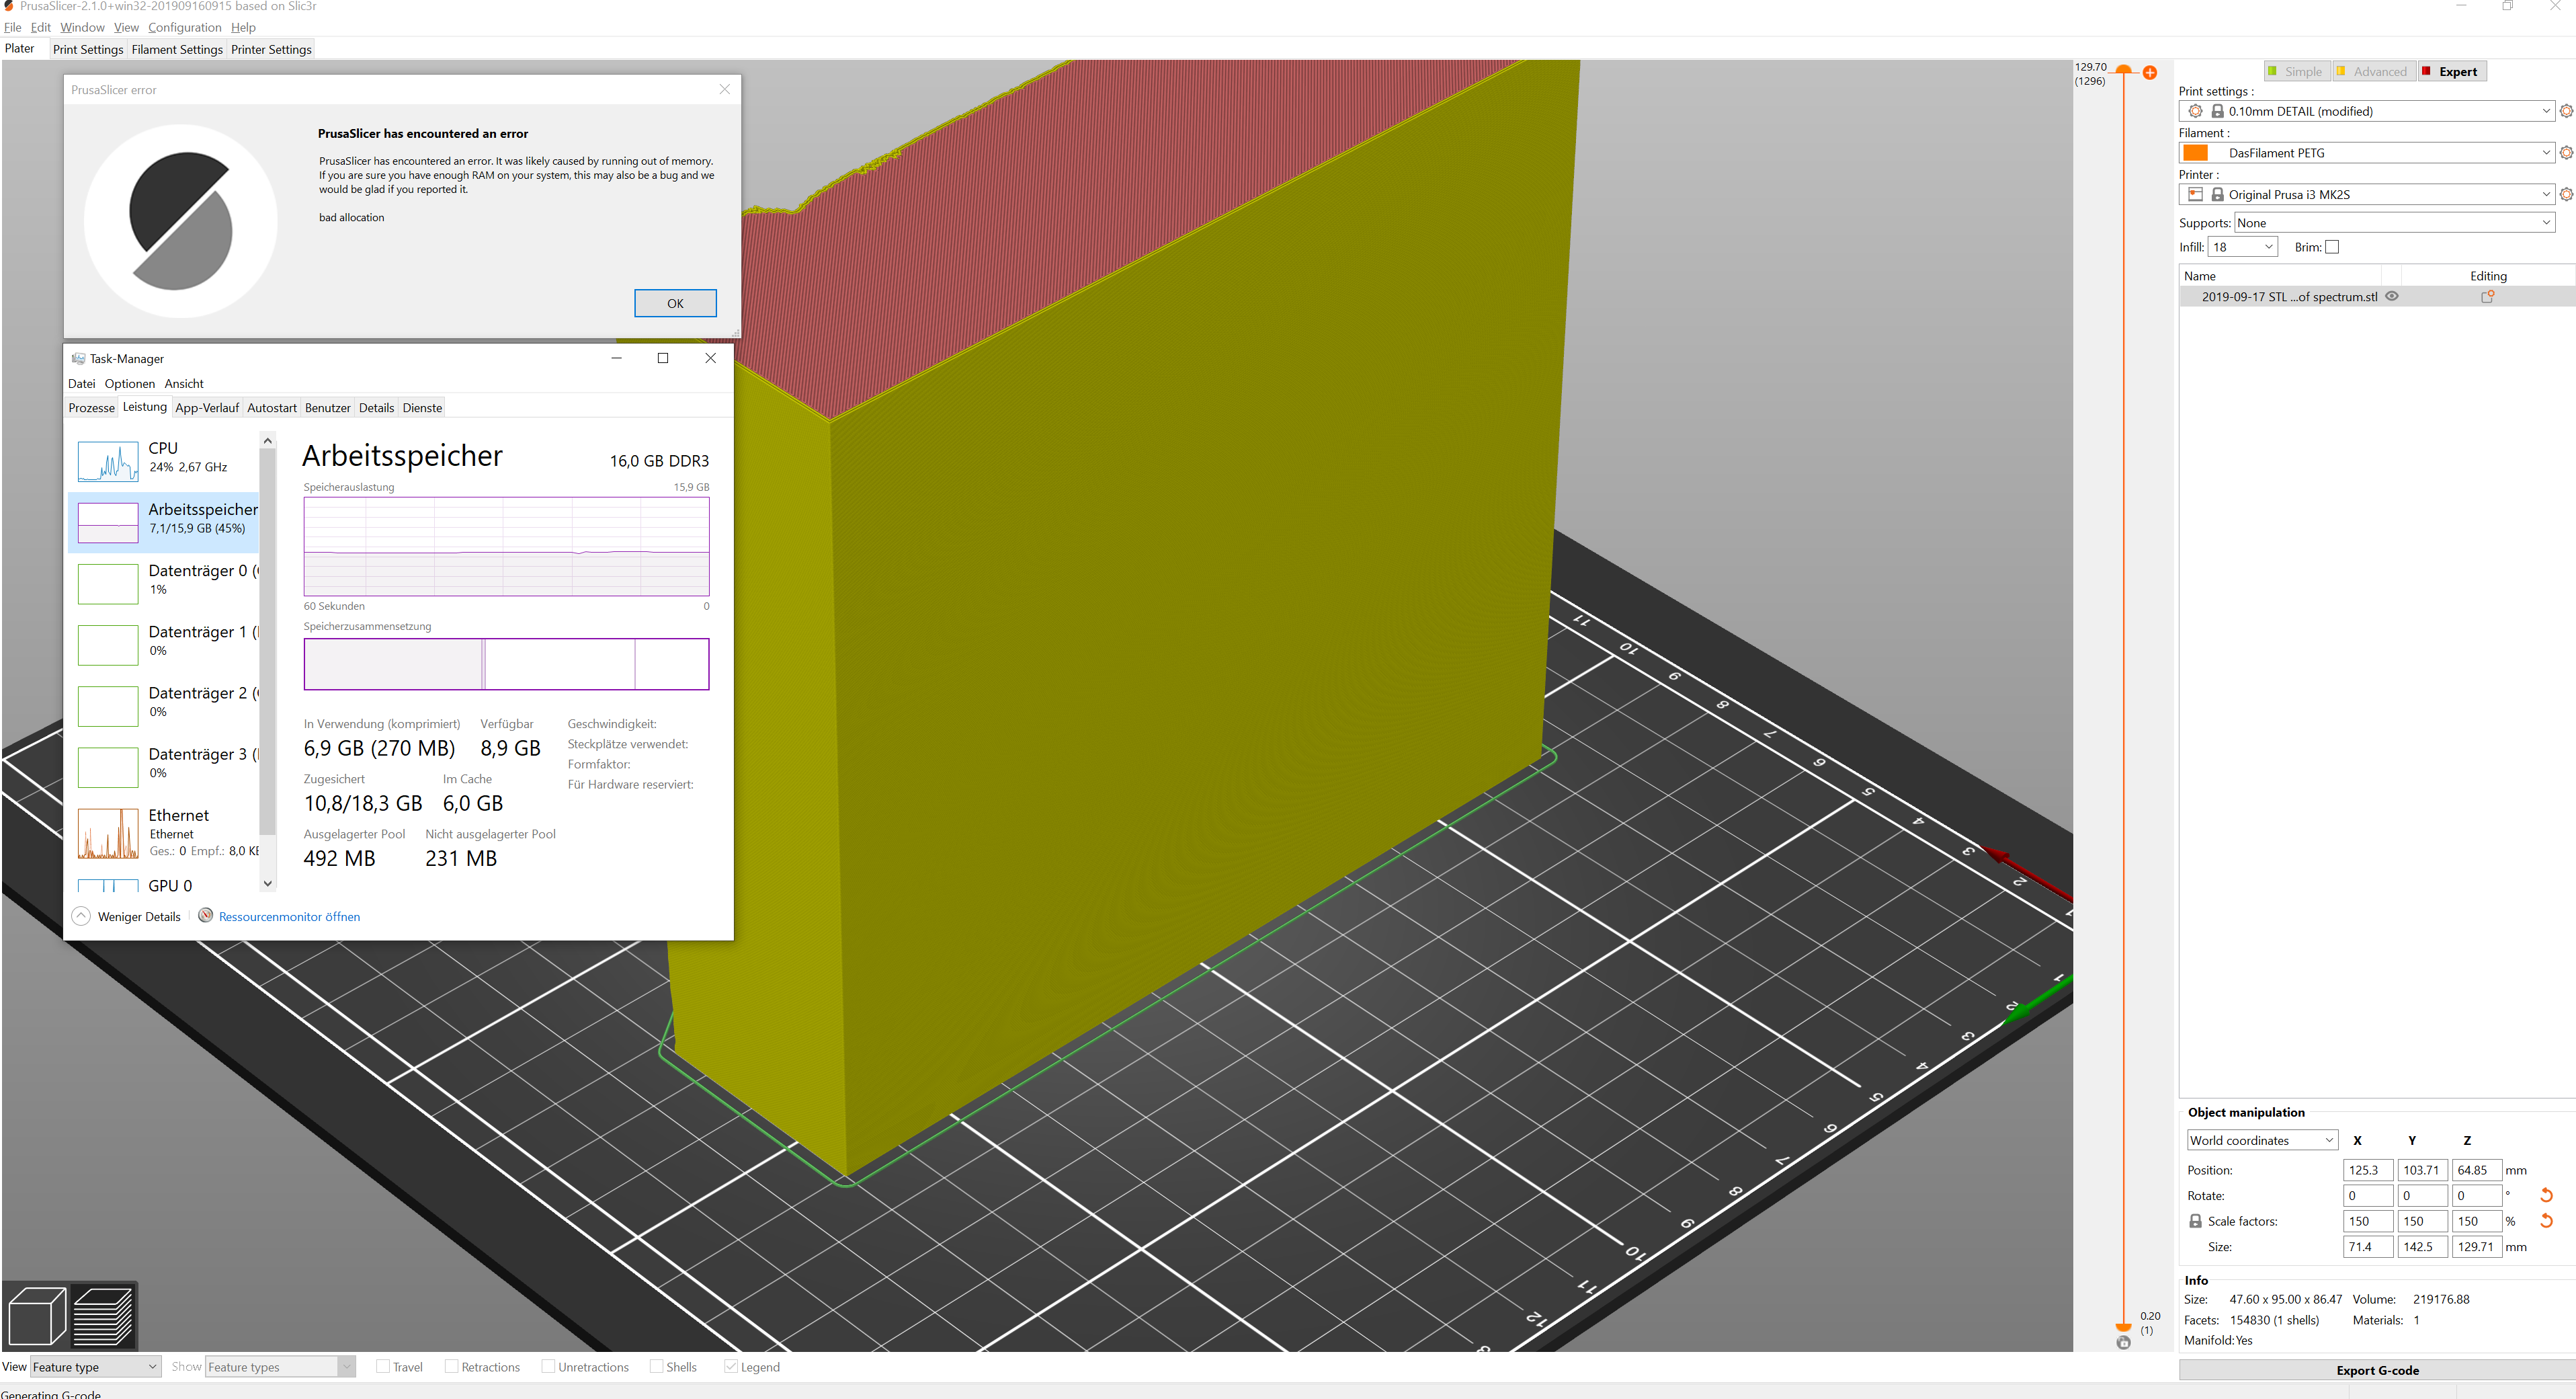Click the Size Z input field
2576x1399 pixels.
click(2477, 1247)
